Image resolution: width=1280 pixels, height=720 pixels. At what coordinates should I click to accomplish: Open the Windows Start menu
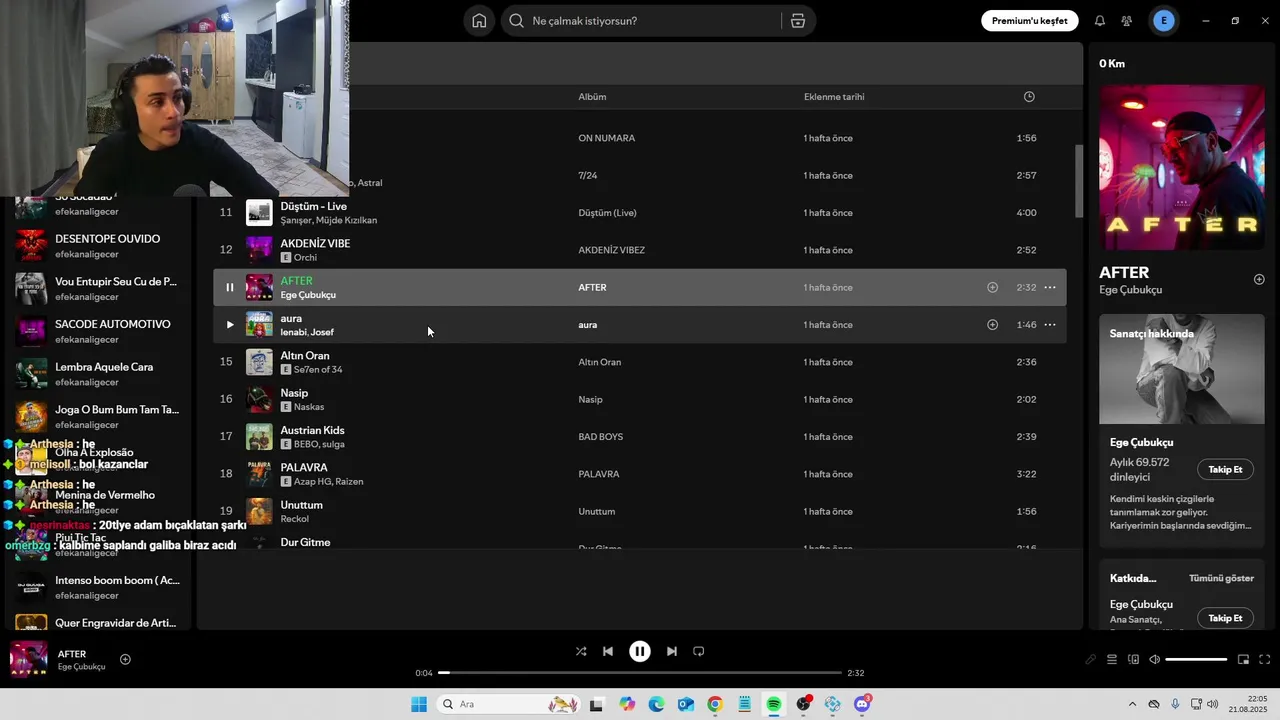click(418, 704)
